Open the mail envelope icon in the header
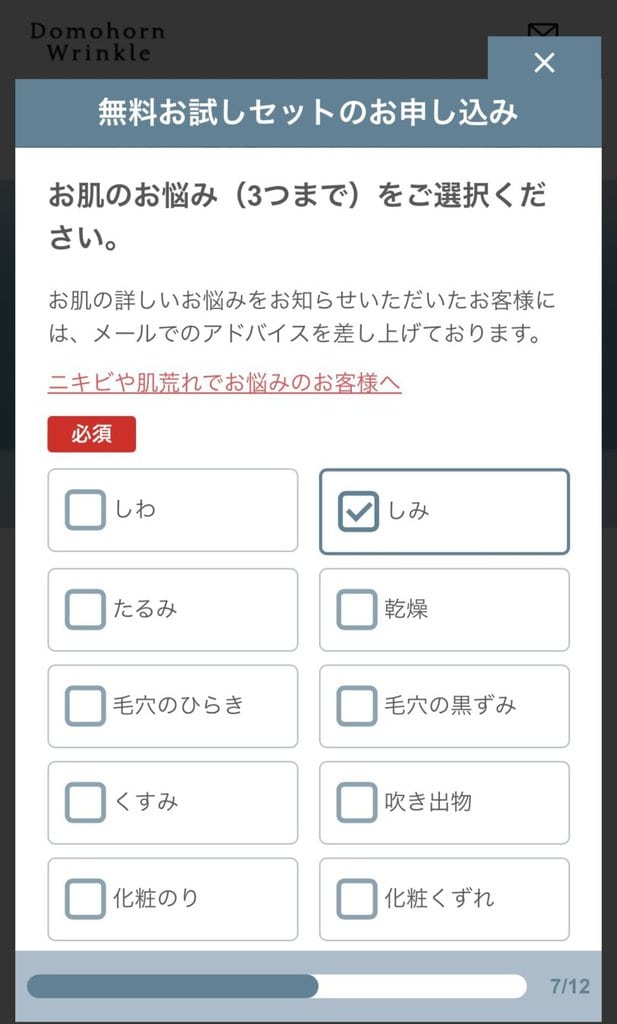 click(x=541, y=30)
